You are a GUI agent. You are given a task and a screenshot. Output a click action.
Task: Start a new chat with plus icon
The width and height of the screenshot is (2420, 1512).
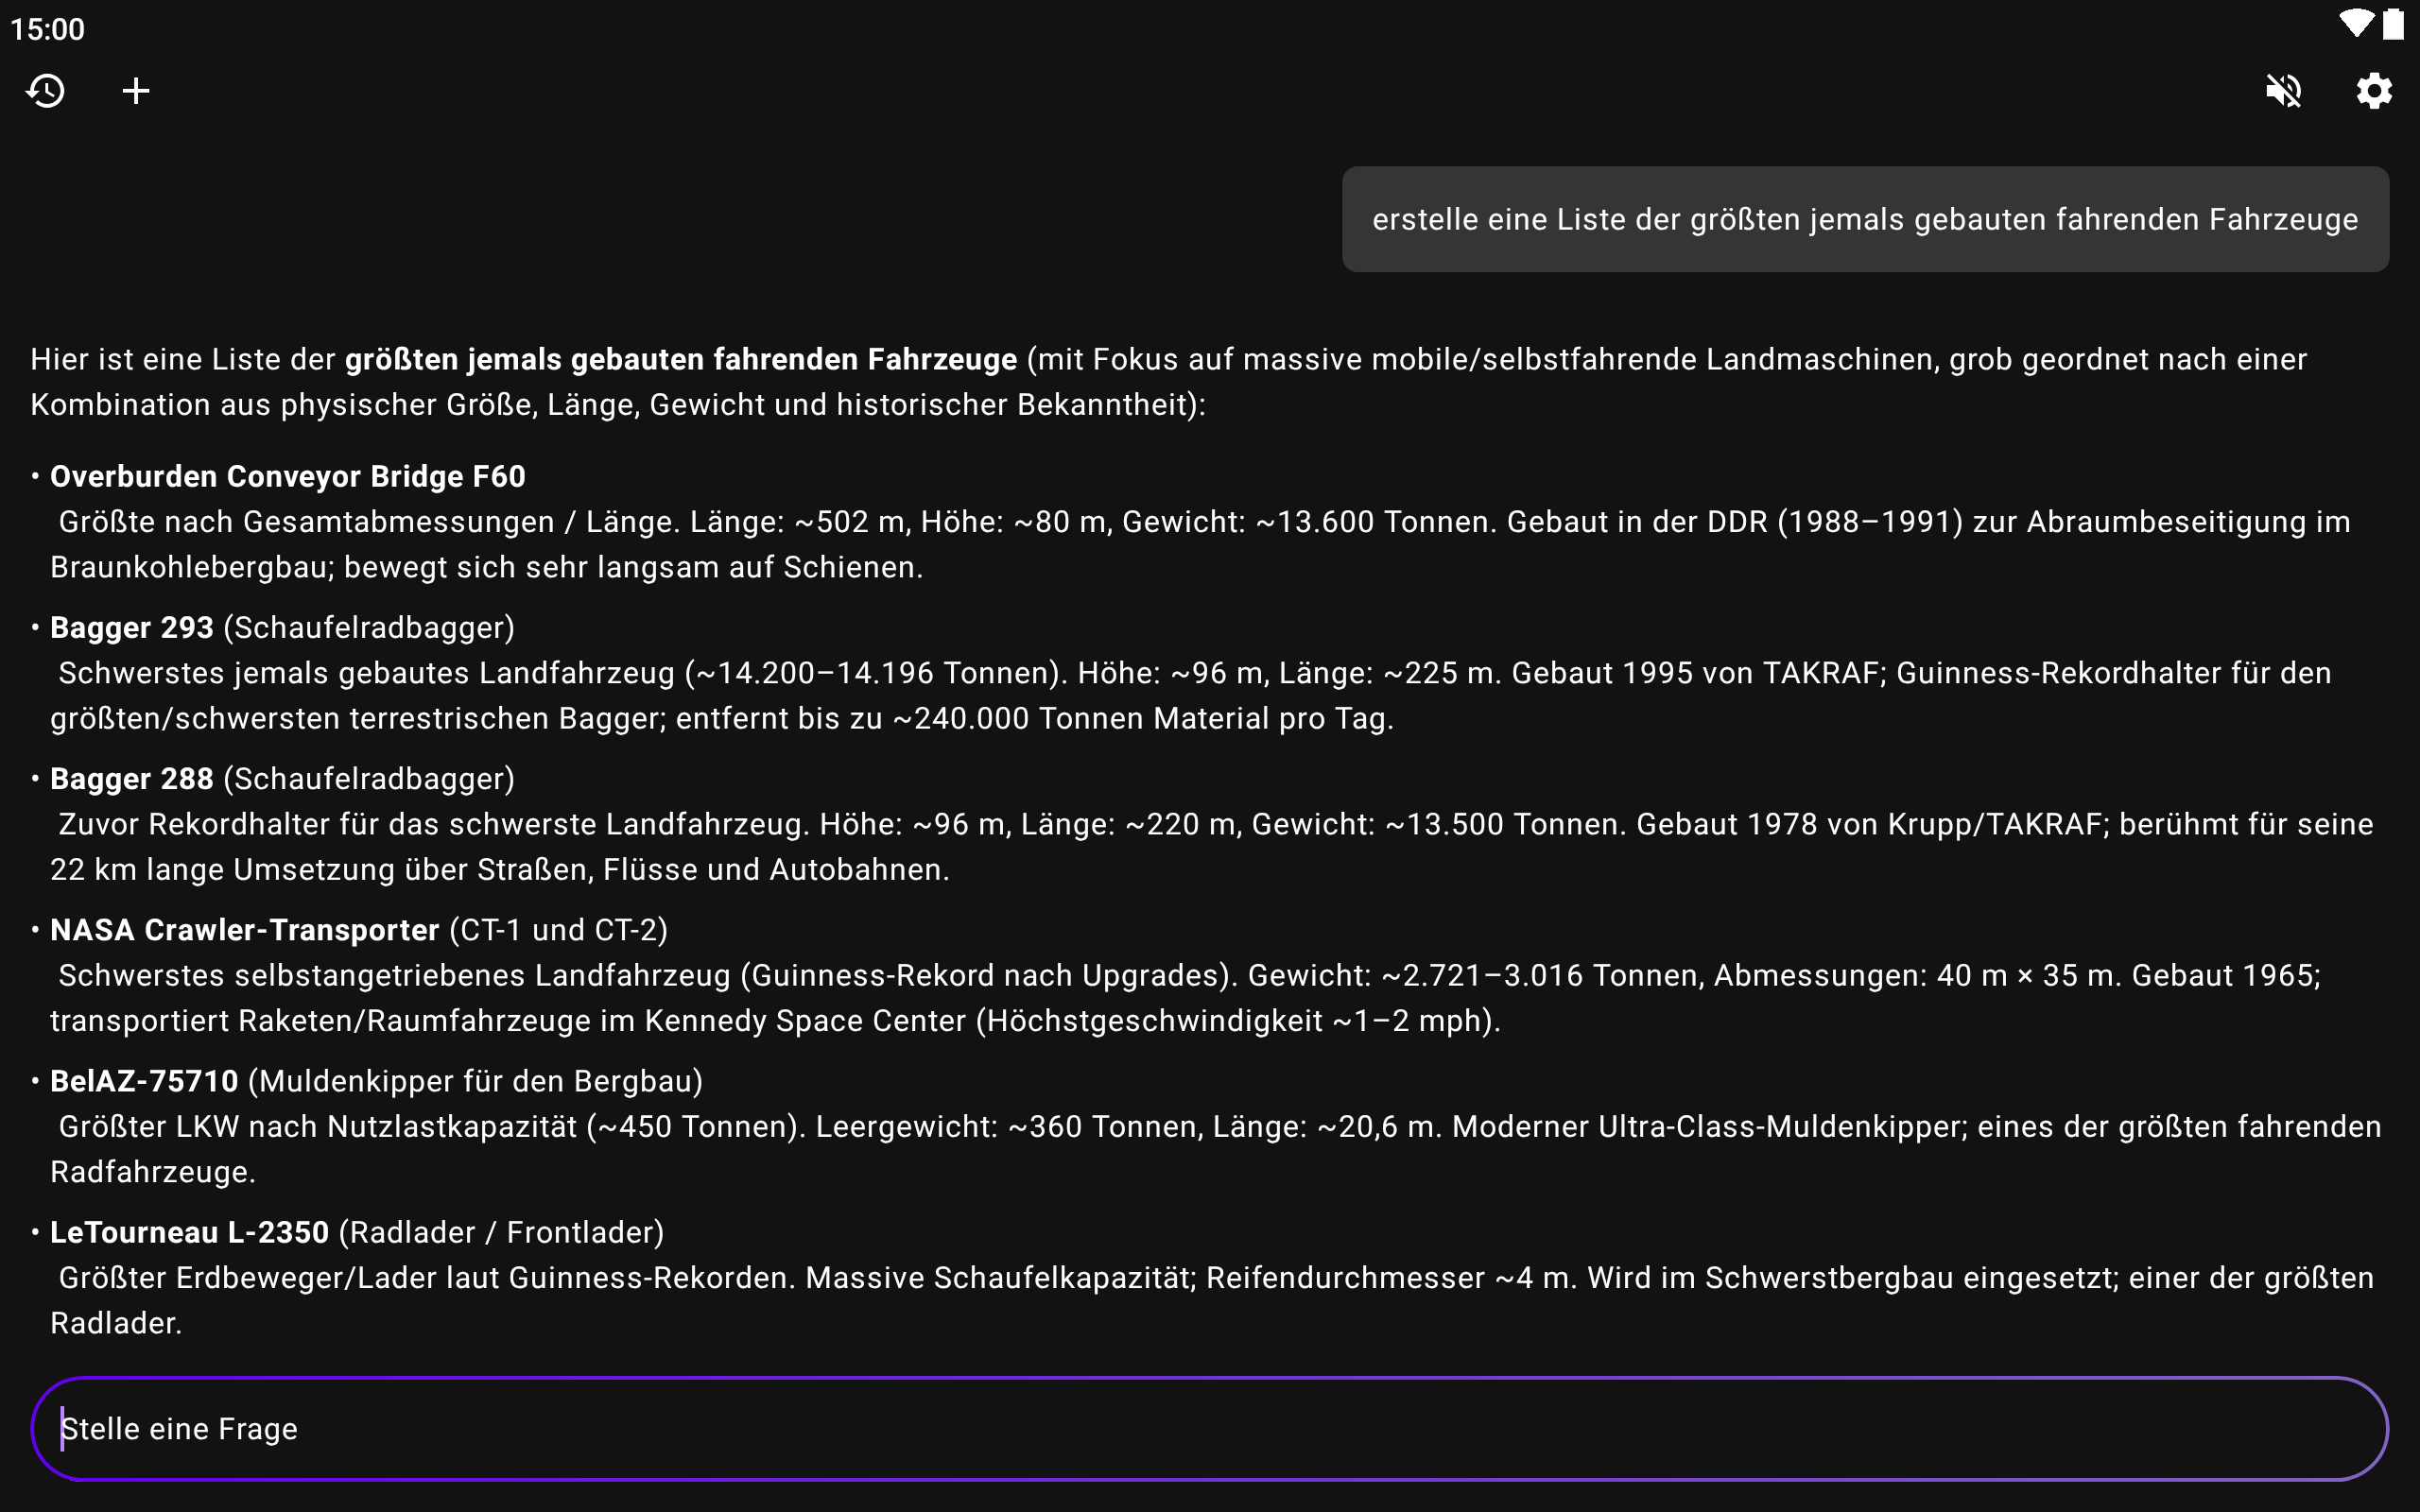coord(136,91)
